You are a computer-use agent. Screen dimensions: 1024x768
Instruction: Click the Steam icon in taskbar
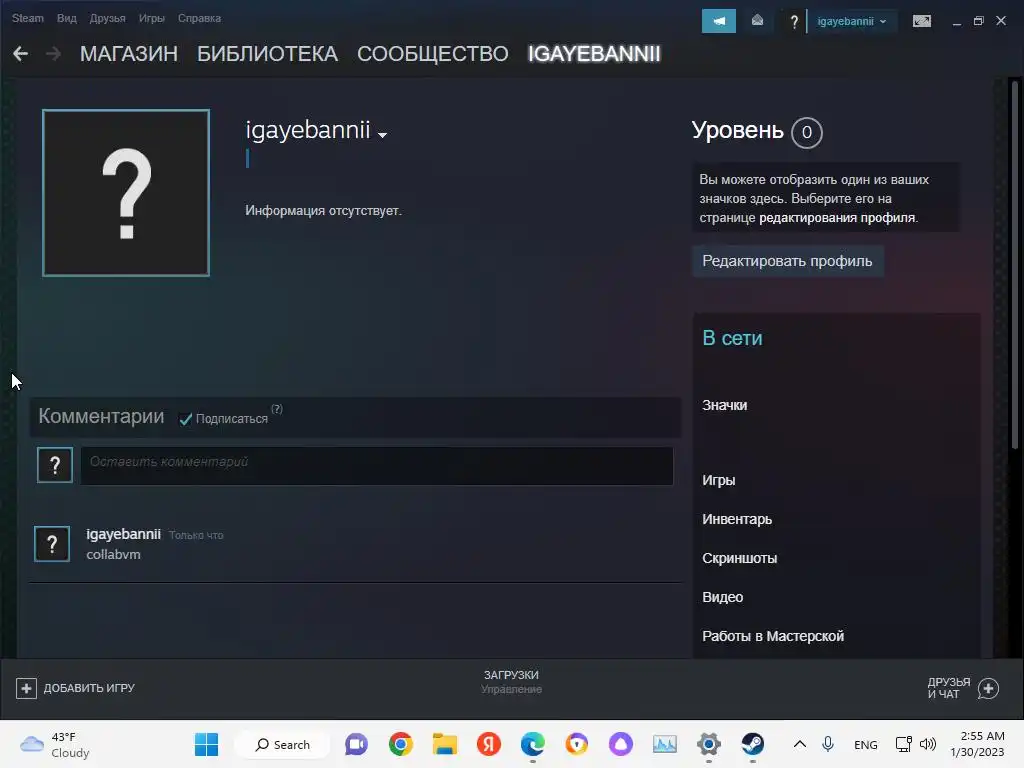pos(752,744)
